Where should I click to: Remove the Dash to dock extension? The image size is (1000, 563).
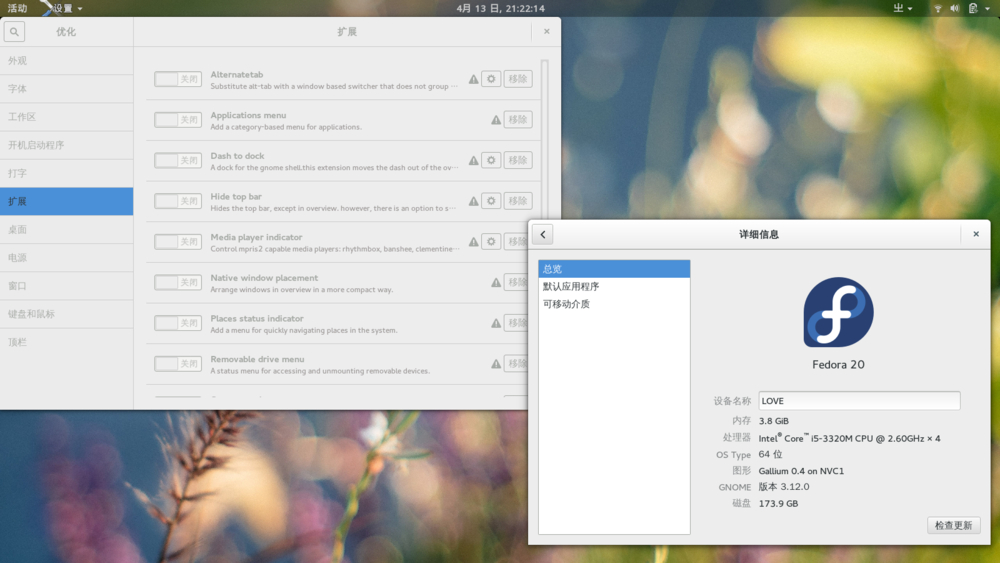coord(518,160)
